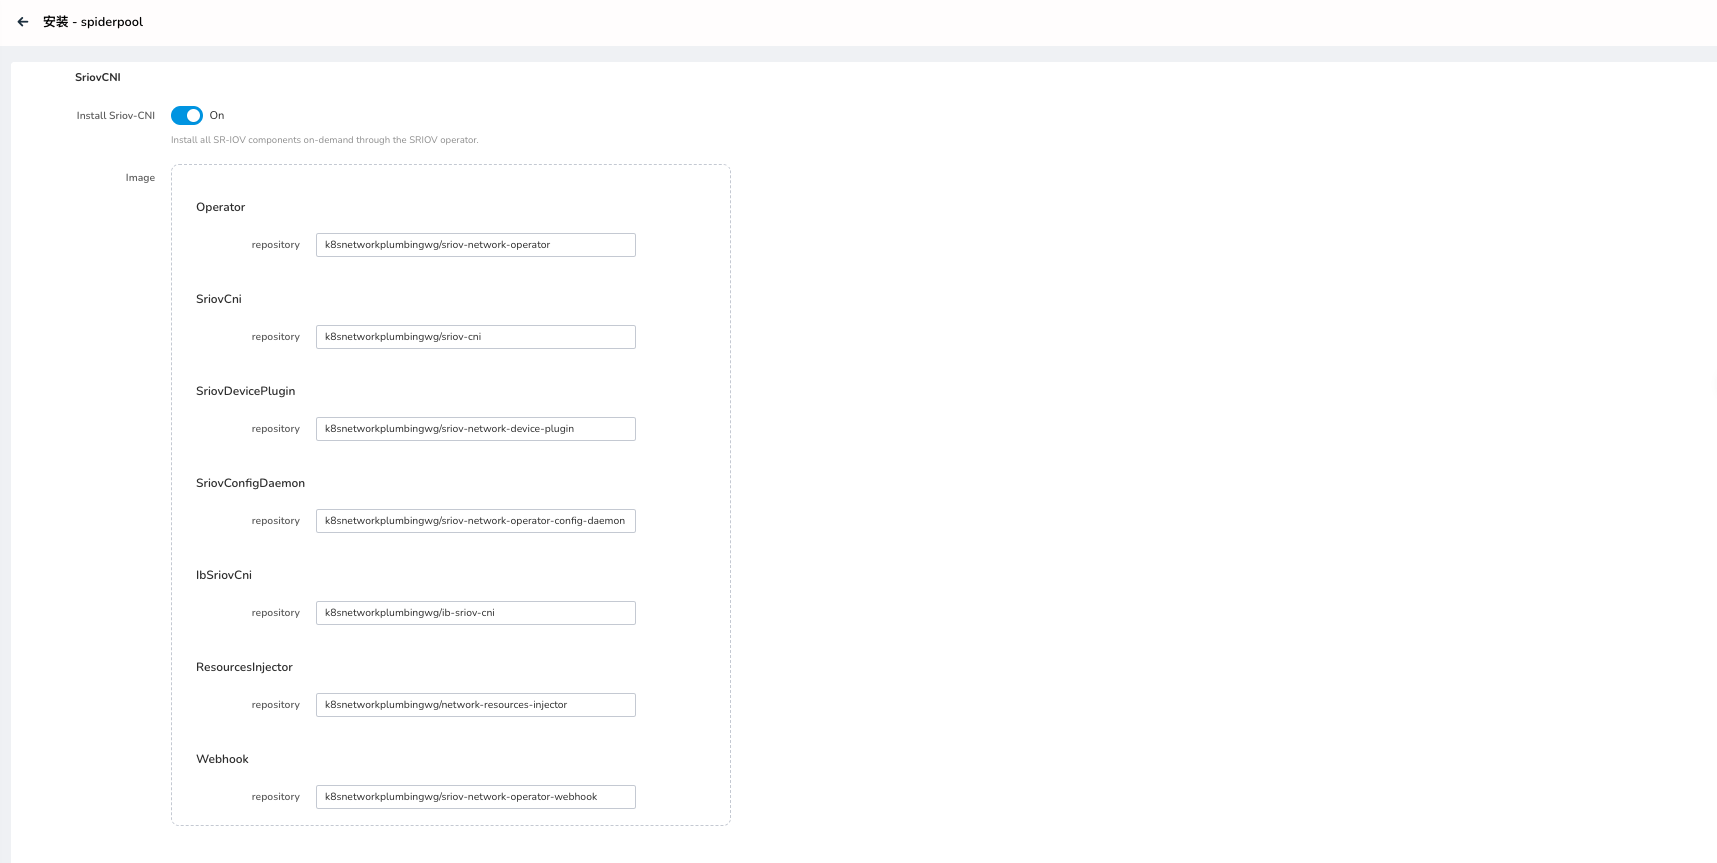Click the SriovDevicePlugin subsection heading
Screen dimensions: 1717x863
[245, 391]
